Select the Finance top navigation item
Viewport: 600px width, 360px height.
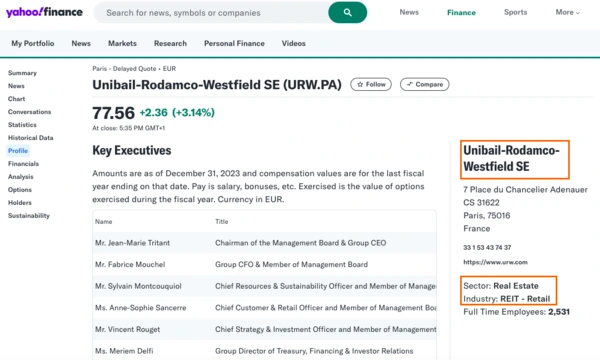click(461, 13)
